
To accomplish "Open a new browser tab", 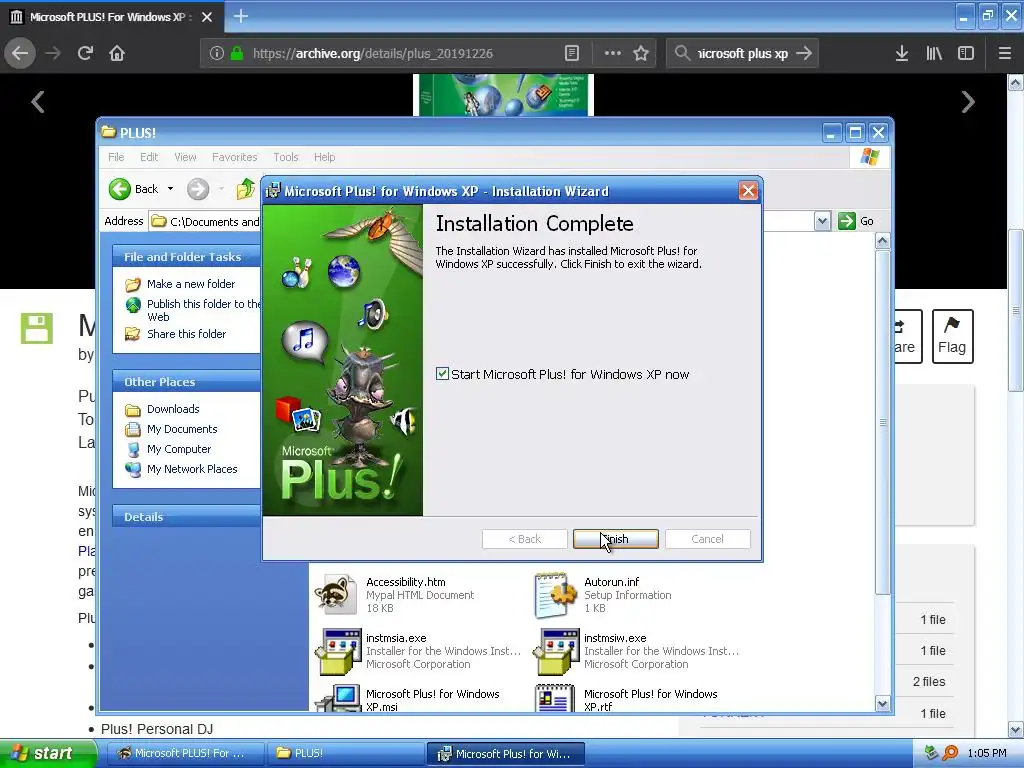I will (x=240, y=16).
